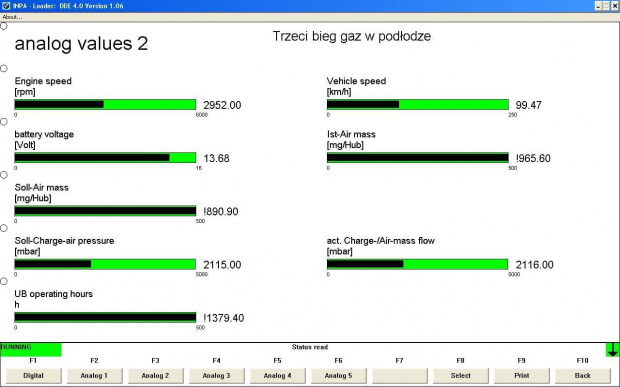Click the Vehicle speed label
The image size is (620, 387).
[x=356, y=81]
